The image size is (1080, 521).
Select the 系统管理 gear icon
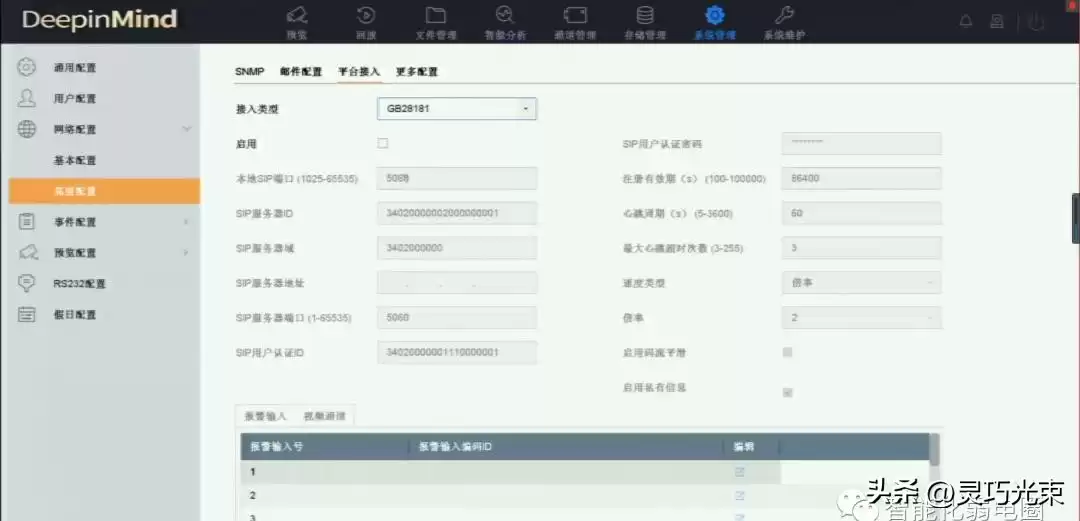pos(715,15)
